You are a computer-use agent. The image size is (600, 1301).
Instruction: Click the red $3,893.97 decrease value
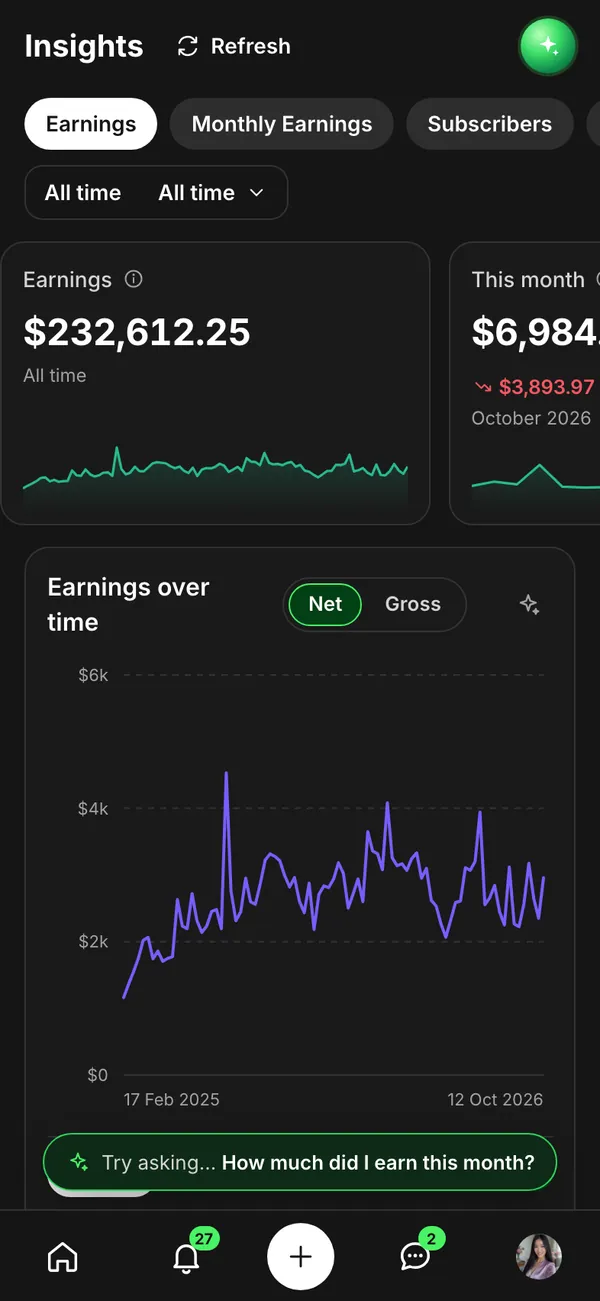547,386
